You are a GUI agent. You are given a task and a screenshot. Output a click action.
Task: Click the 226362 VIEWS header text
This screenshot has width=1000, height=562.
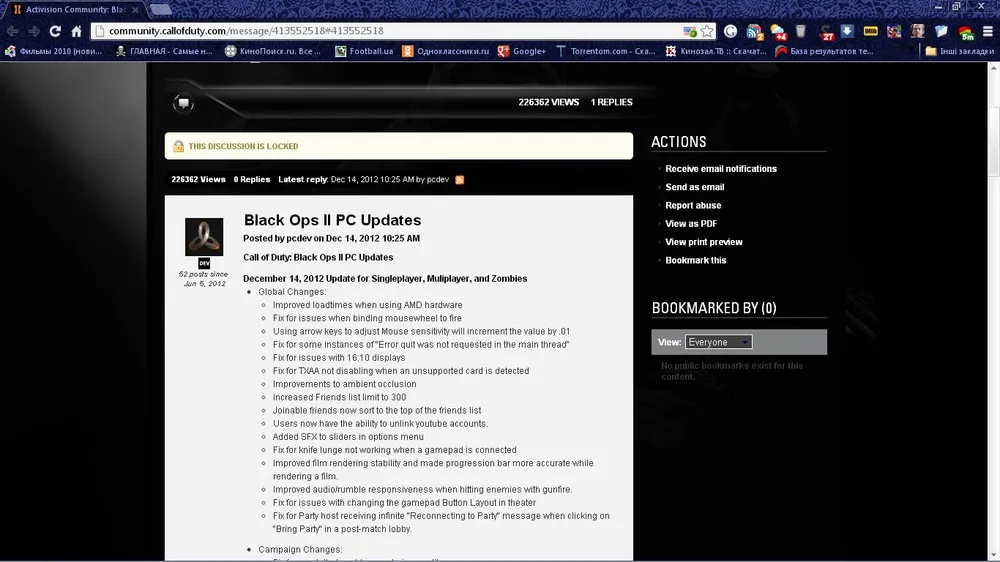(x=548, y=102)
